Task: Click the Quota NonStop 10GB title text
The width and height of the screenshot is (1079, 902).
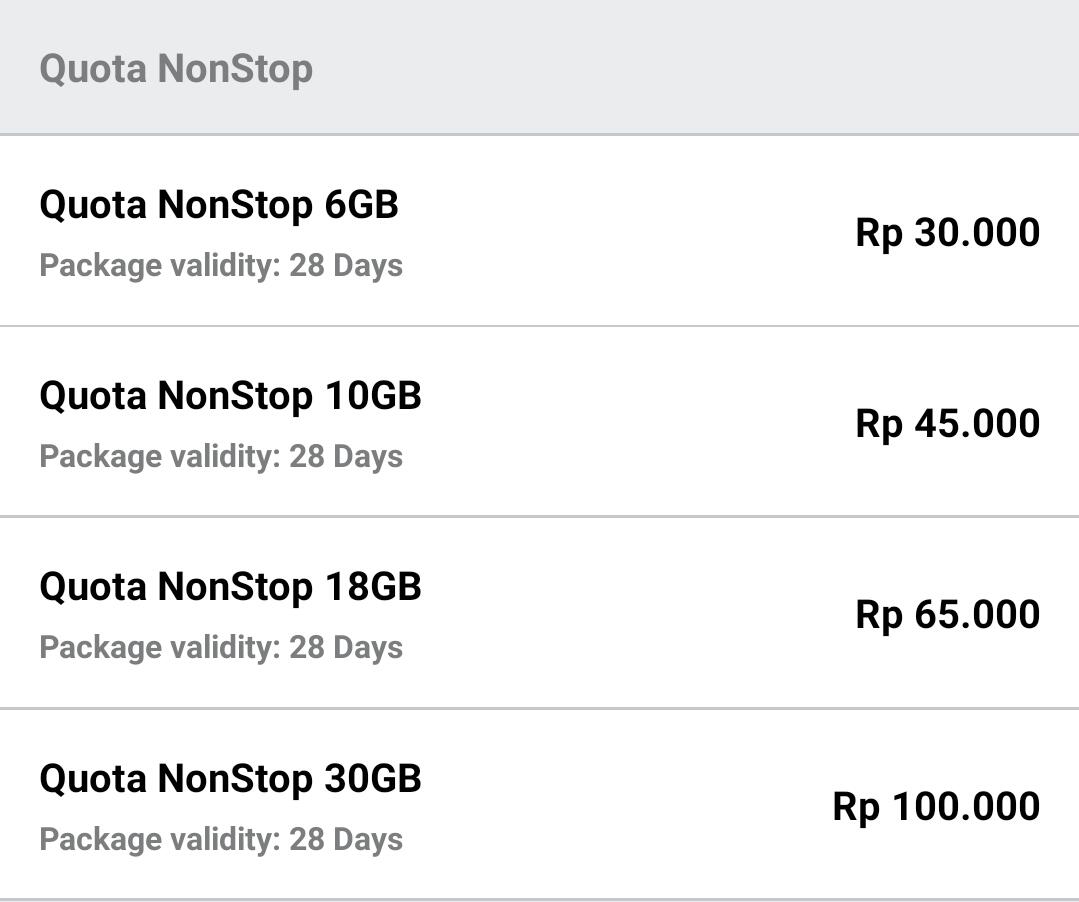Action: [229, 394]
